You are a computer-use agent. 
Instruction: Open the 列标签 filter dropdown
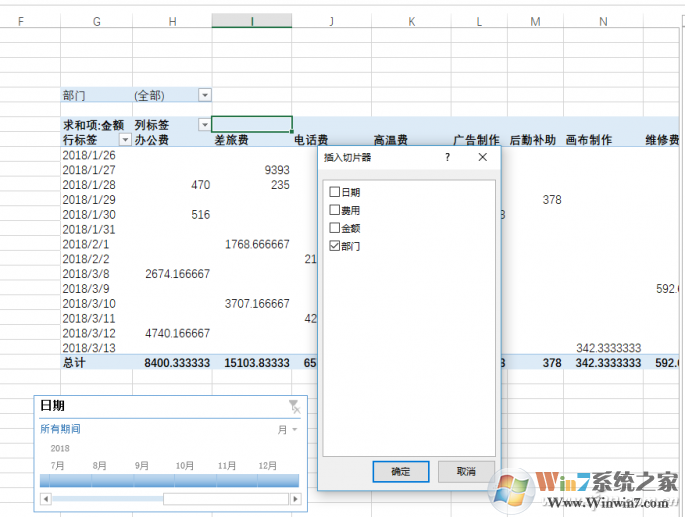pyautogui.click(x=204, y=125)
